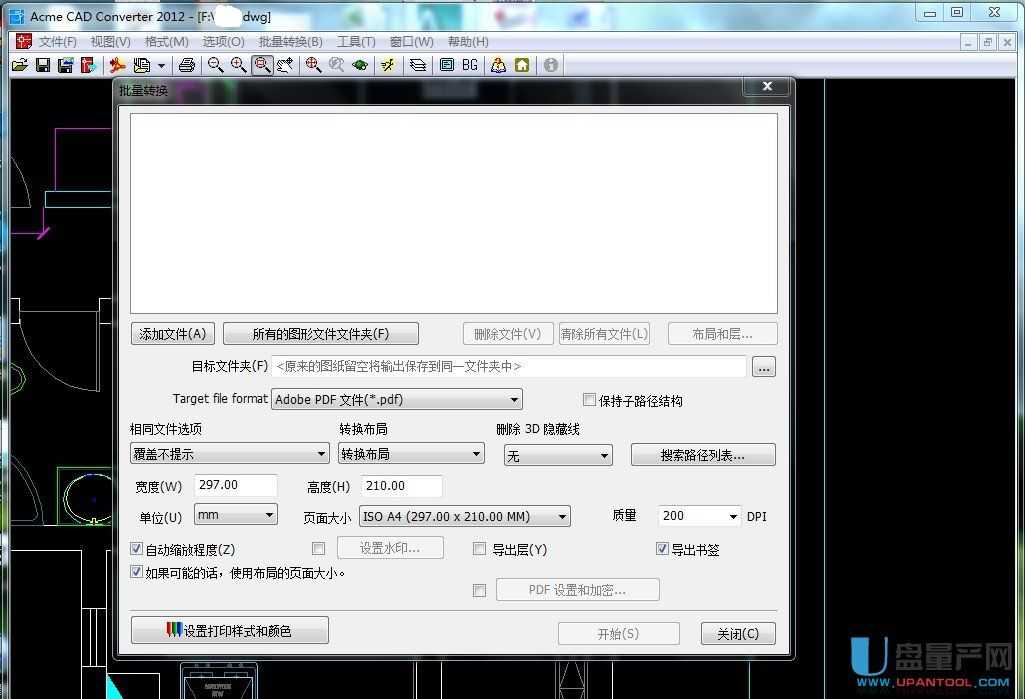The image size is (1025, 699).
Task: Click the Save floppy disk icon
Action: point(42,65)
